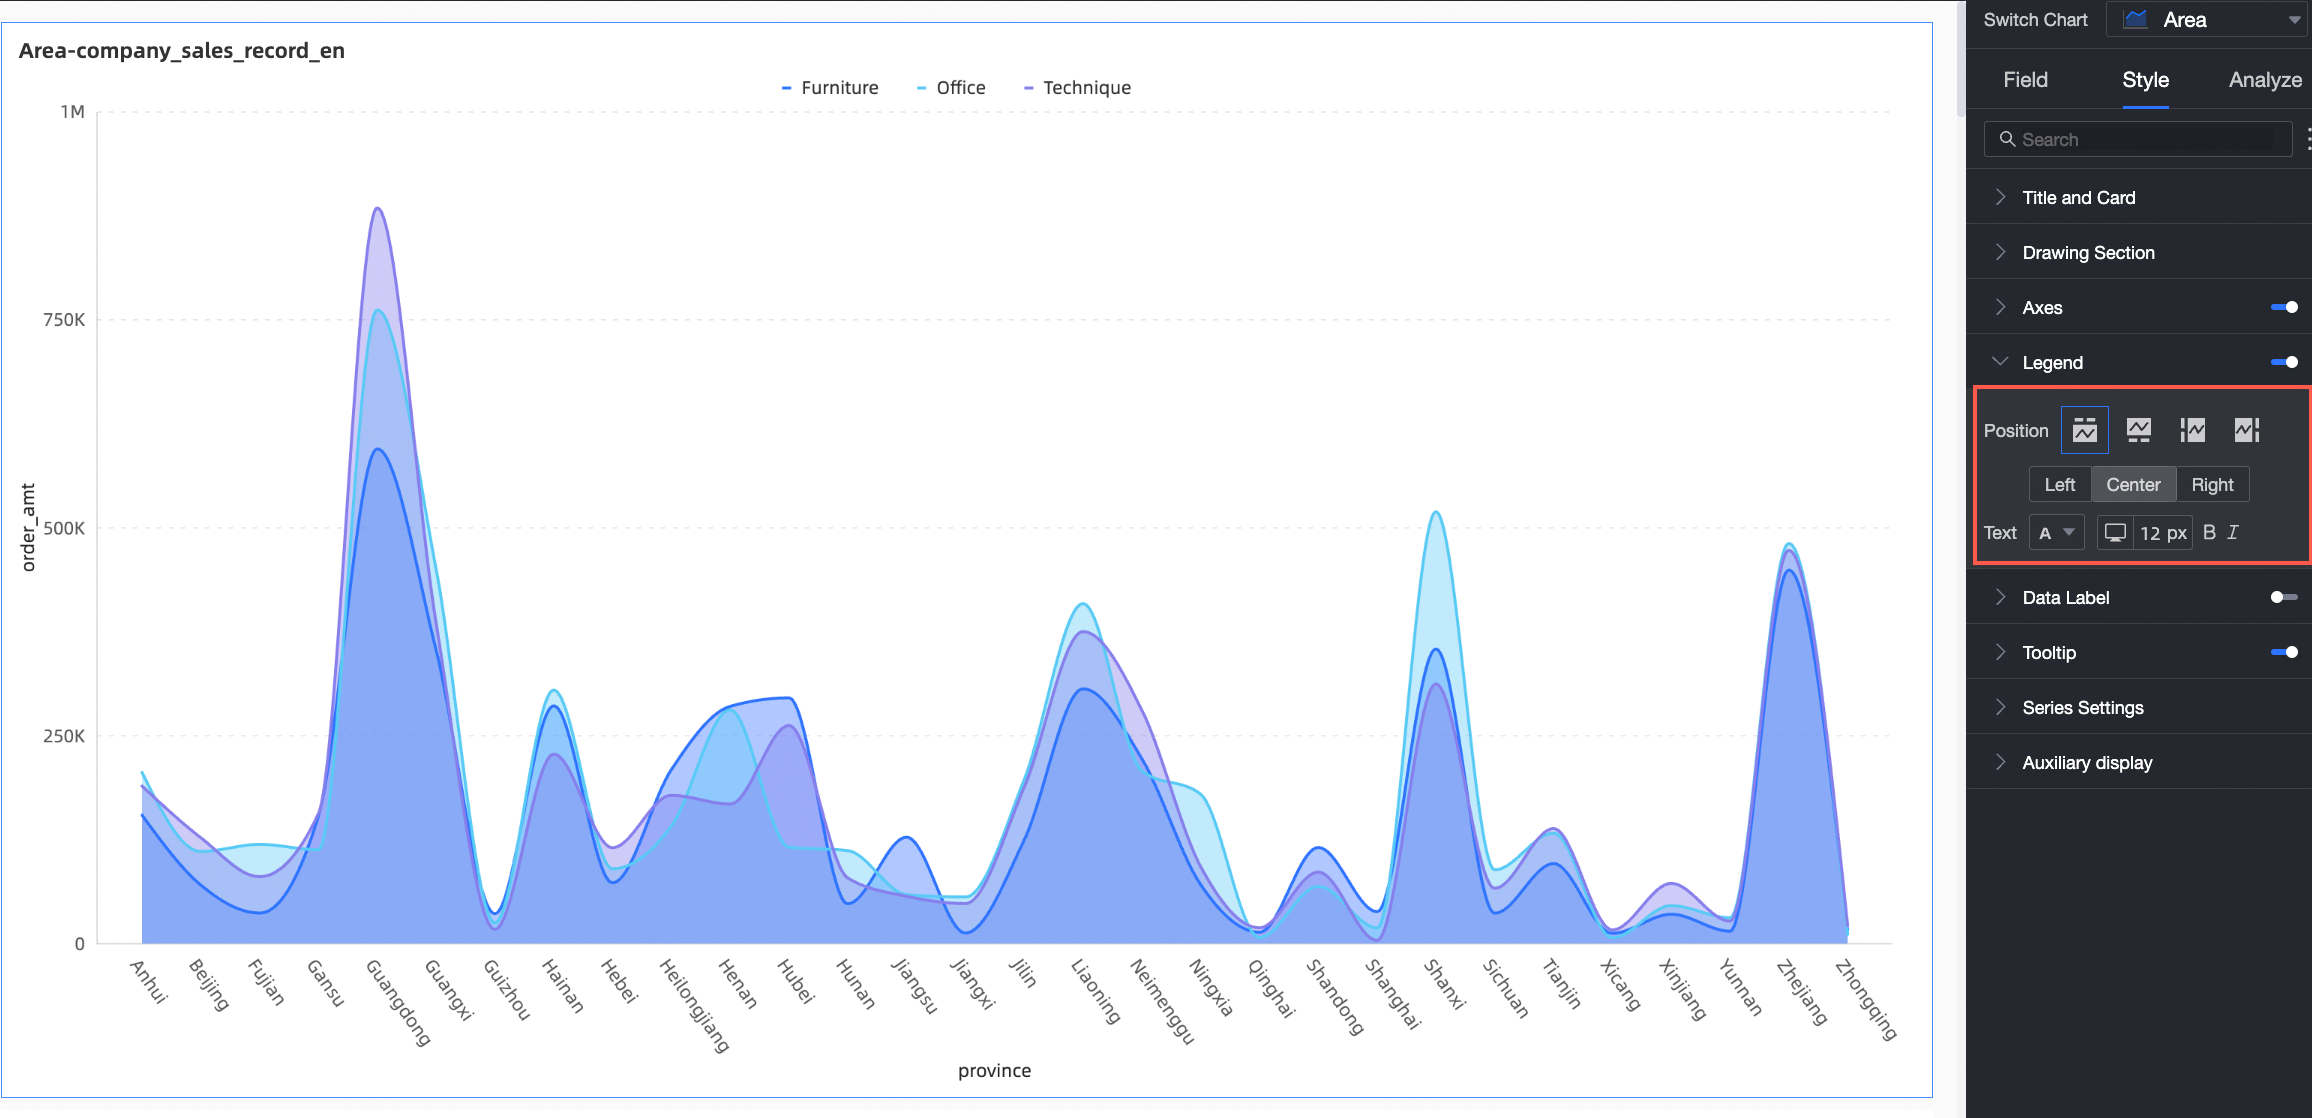The image size is (2312, 1118).
Task: Click the Guangdong axis label
Action: point(398,1002)
